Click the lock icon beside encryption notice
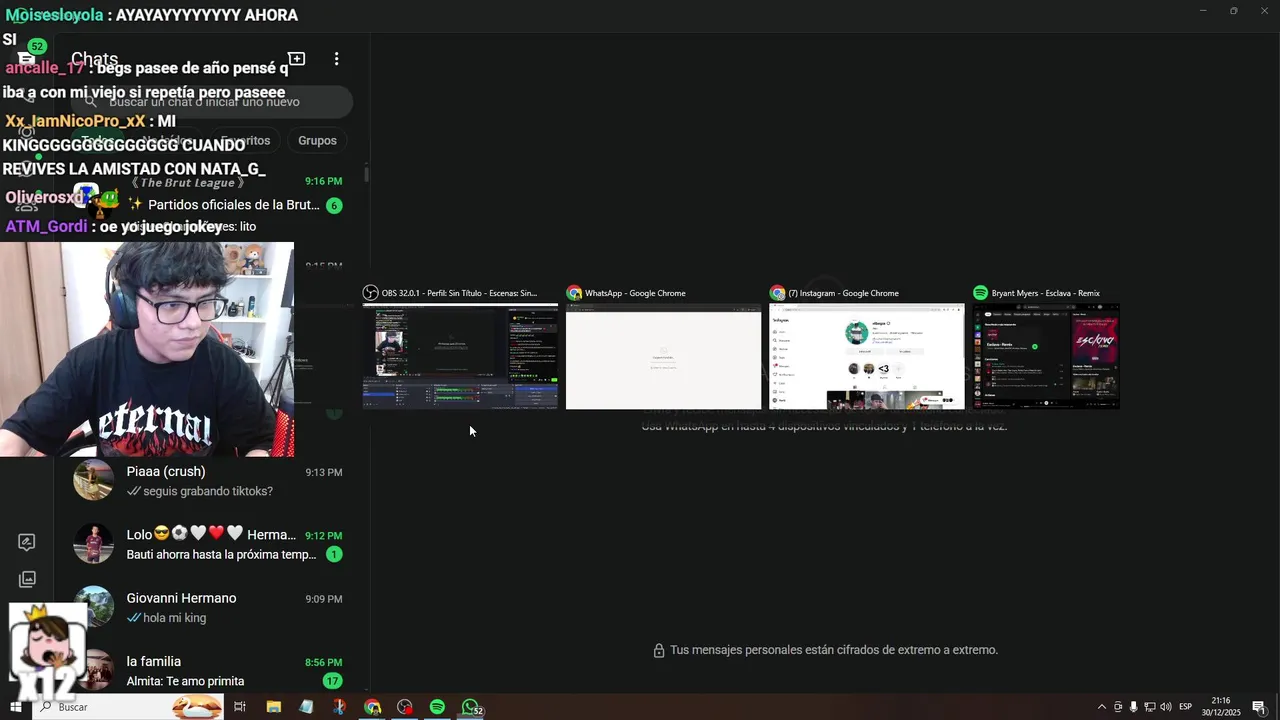The width and height of the screenshot is (1280, 720). 659,650
